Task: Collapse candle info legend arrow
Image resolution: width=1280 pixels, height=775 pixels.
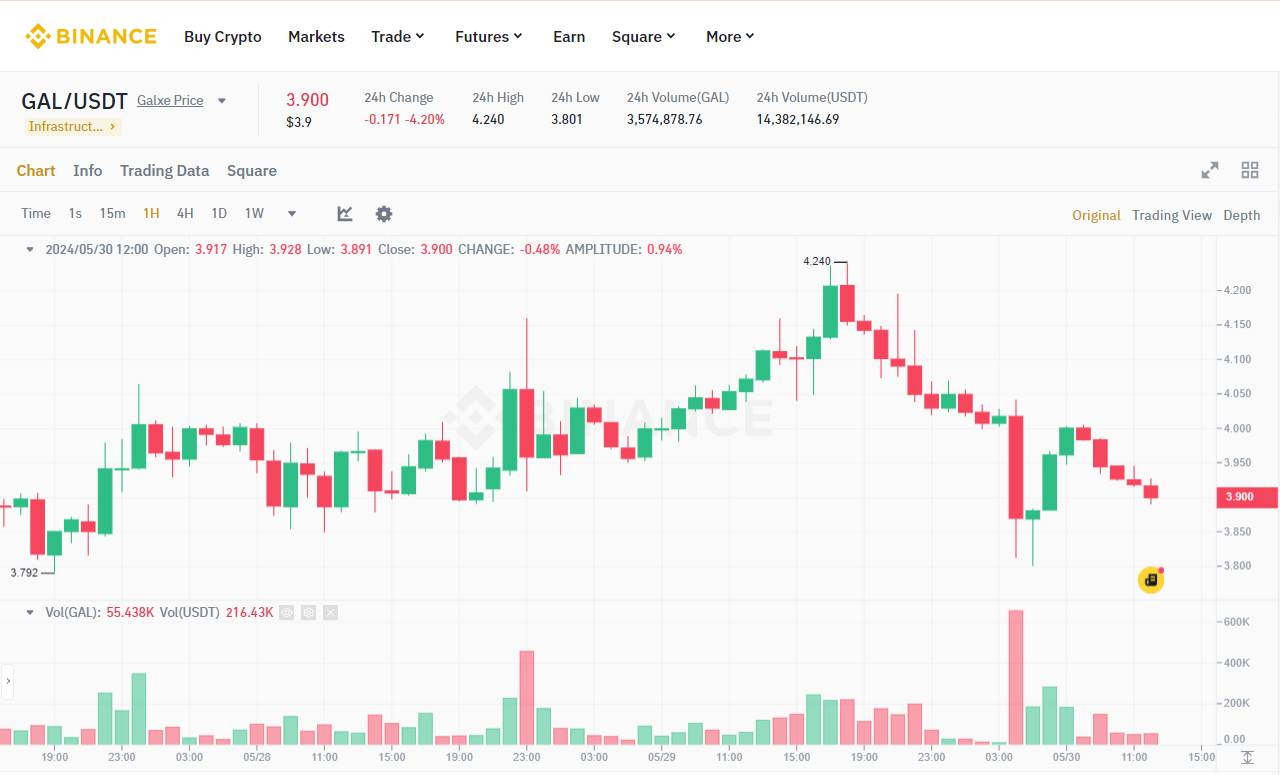Action: click(x=30, y=249)
